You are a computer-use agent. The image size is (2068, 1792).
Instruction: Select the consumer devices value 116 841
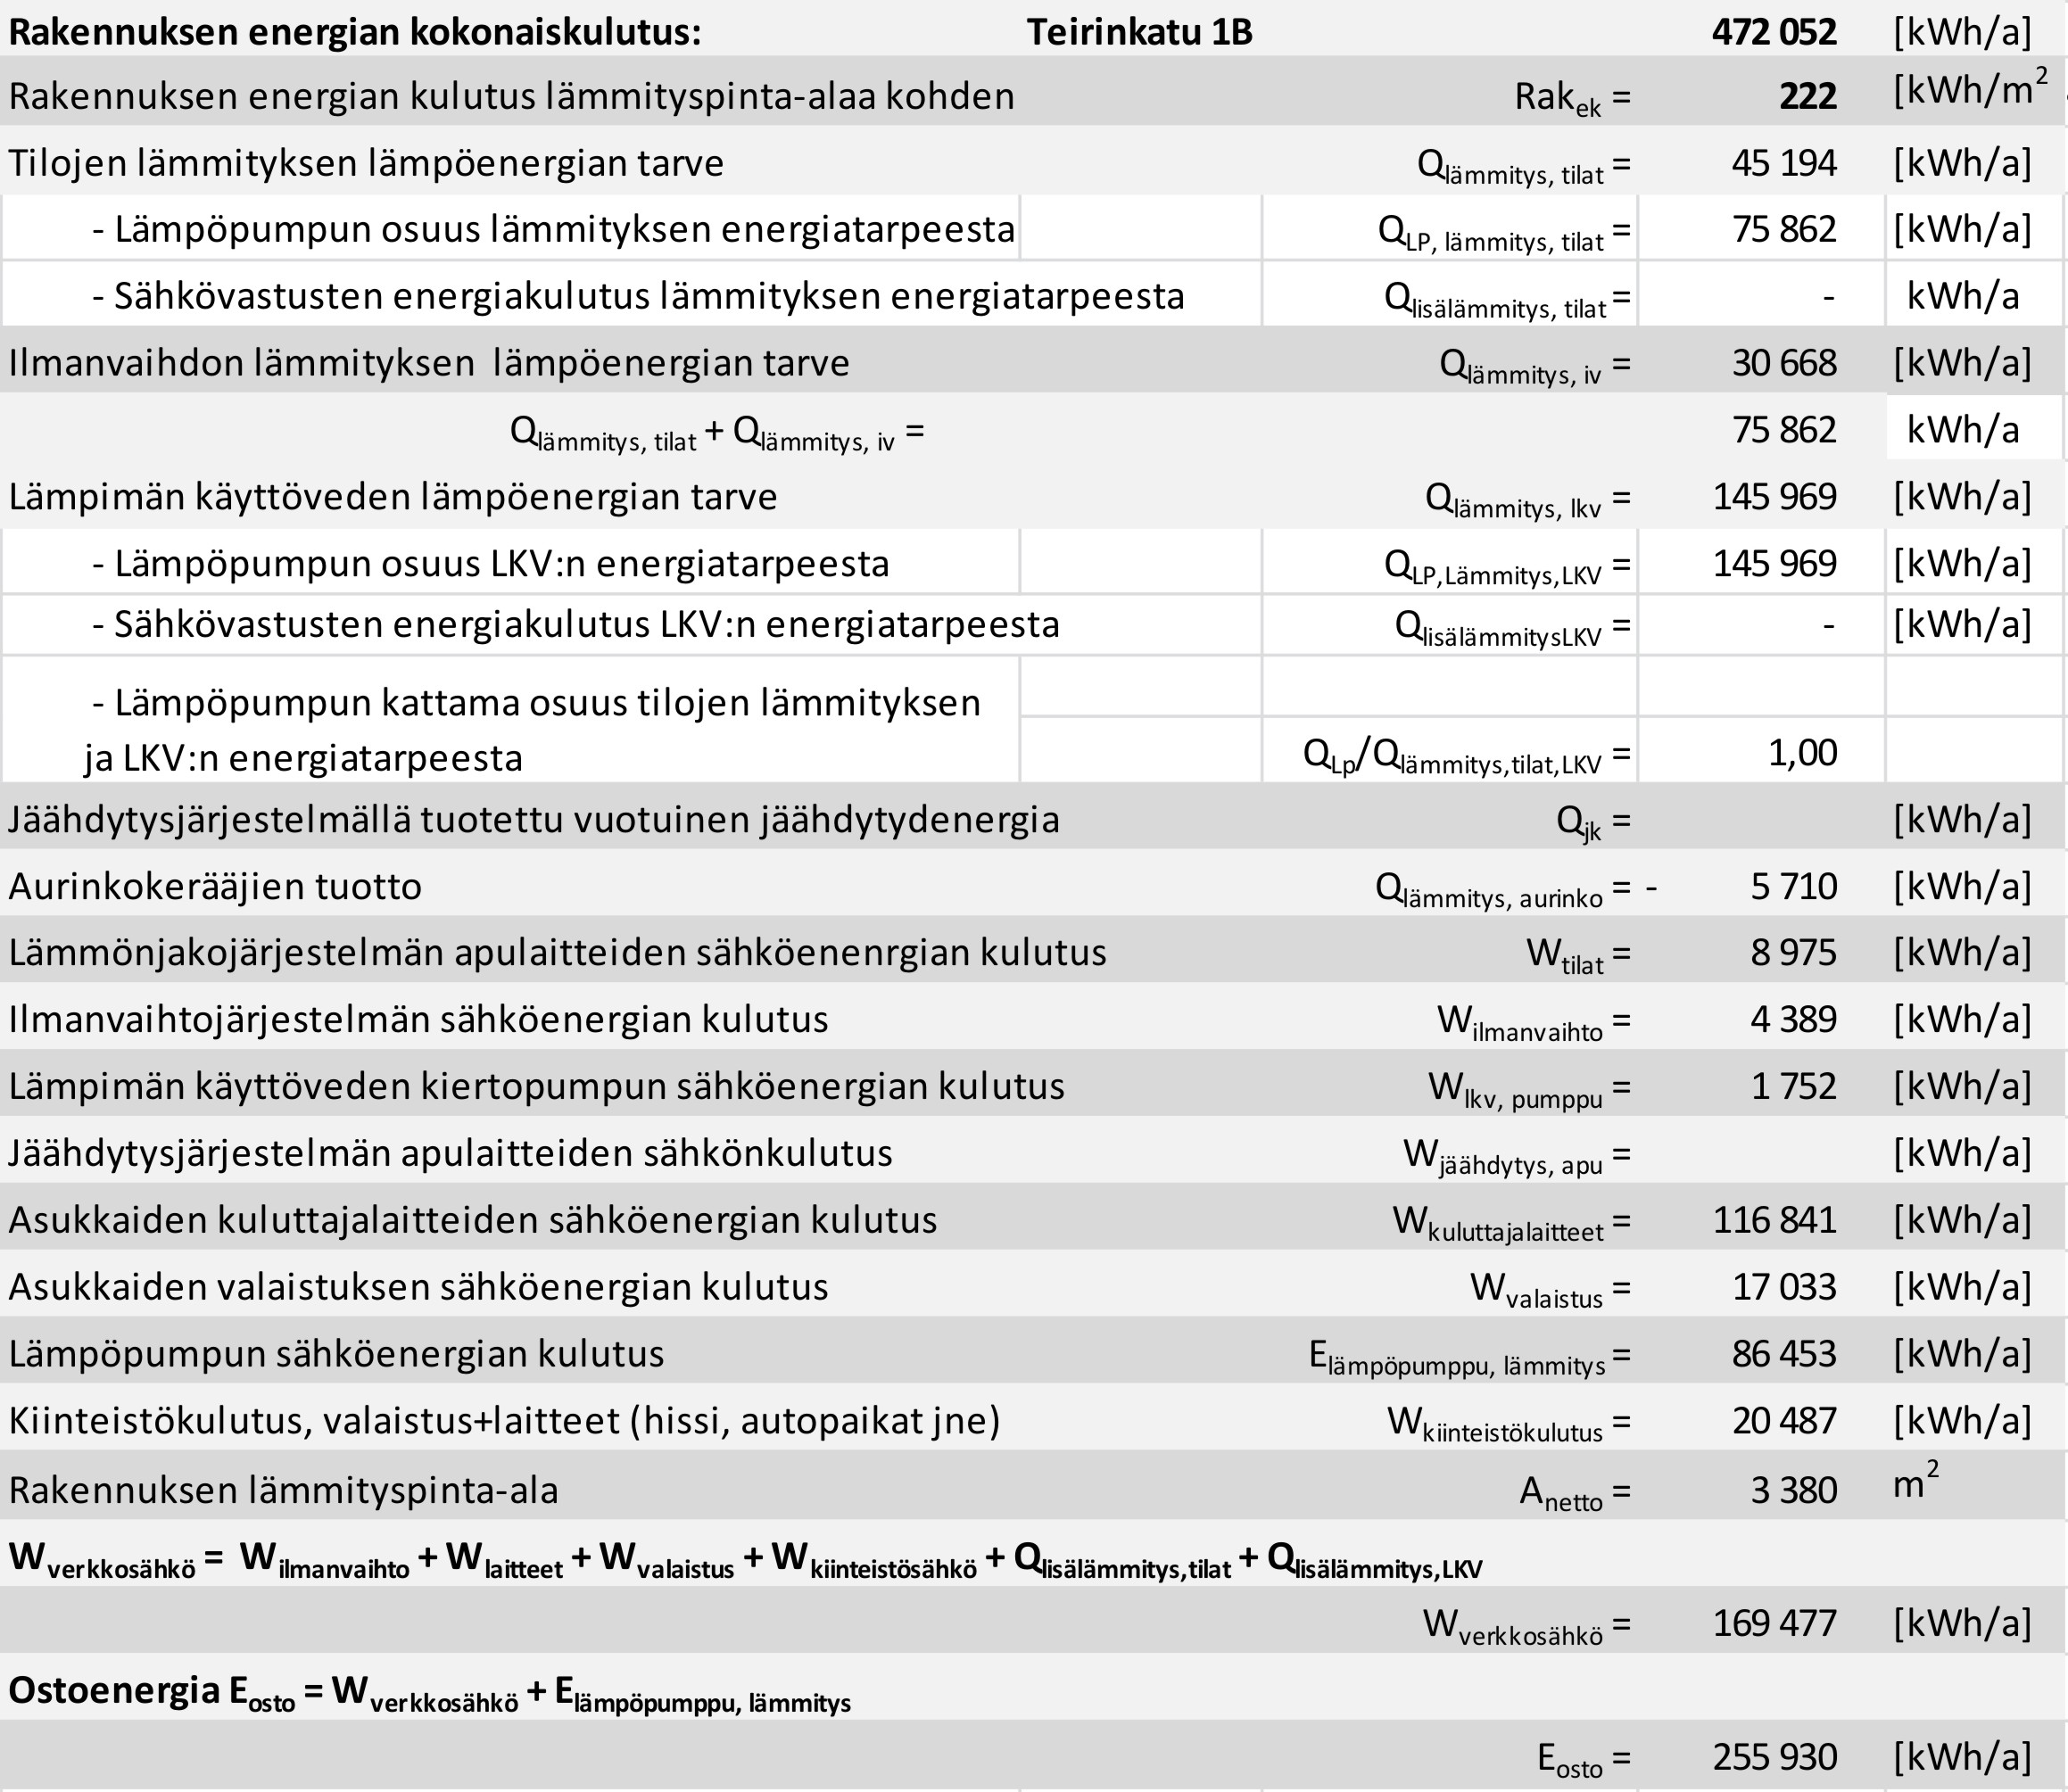pos(1775,1220)
